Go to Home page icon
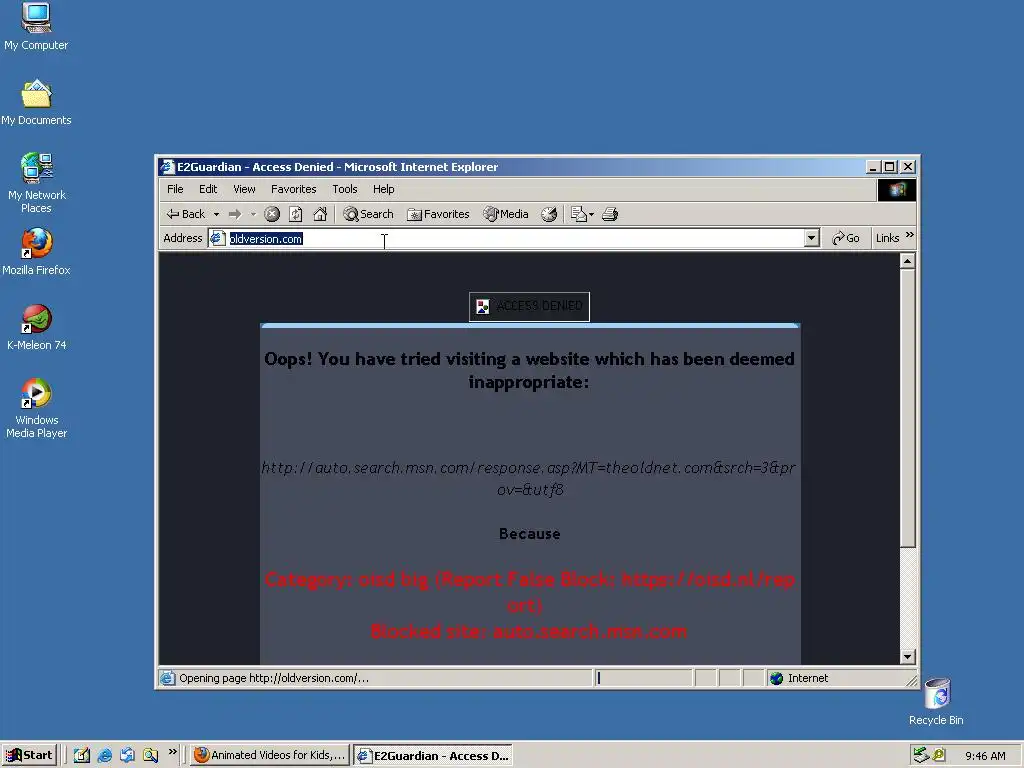The height and width of the screenshot is (768, 1024). tap(320, 214)
